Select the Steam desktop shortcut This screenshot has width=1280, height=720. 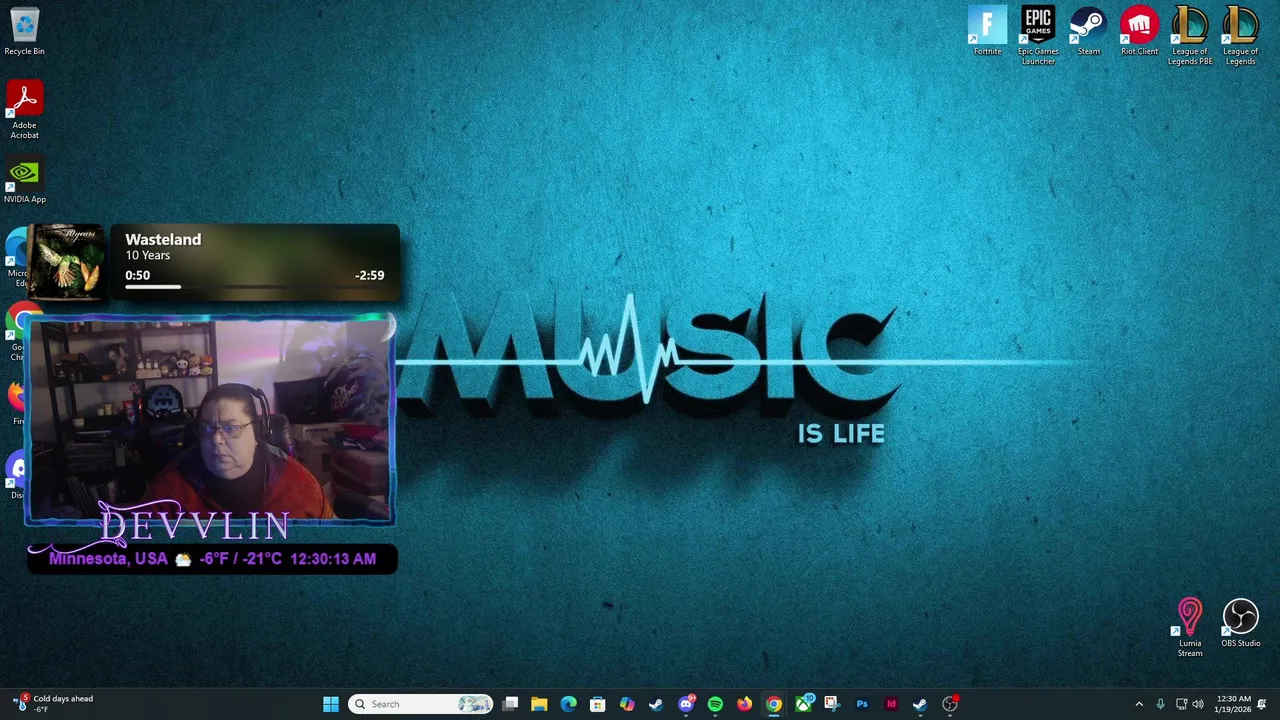click(1088, 32)
